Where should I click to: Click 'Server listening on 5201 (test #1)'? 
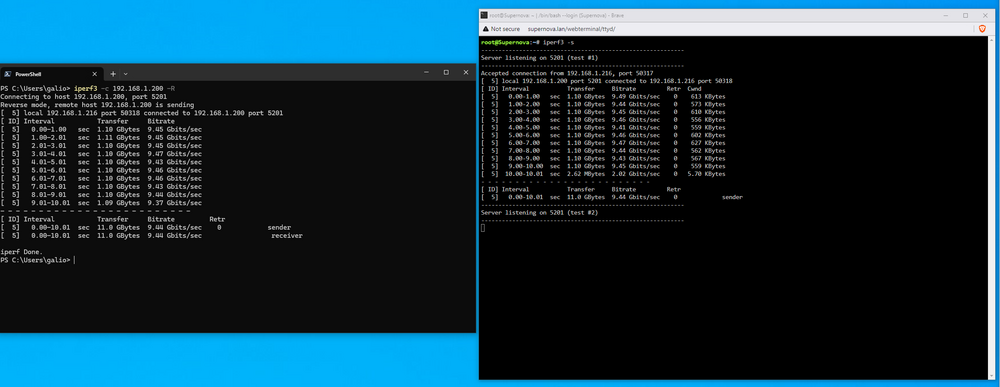click(x=540, y=57)
